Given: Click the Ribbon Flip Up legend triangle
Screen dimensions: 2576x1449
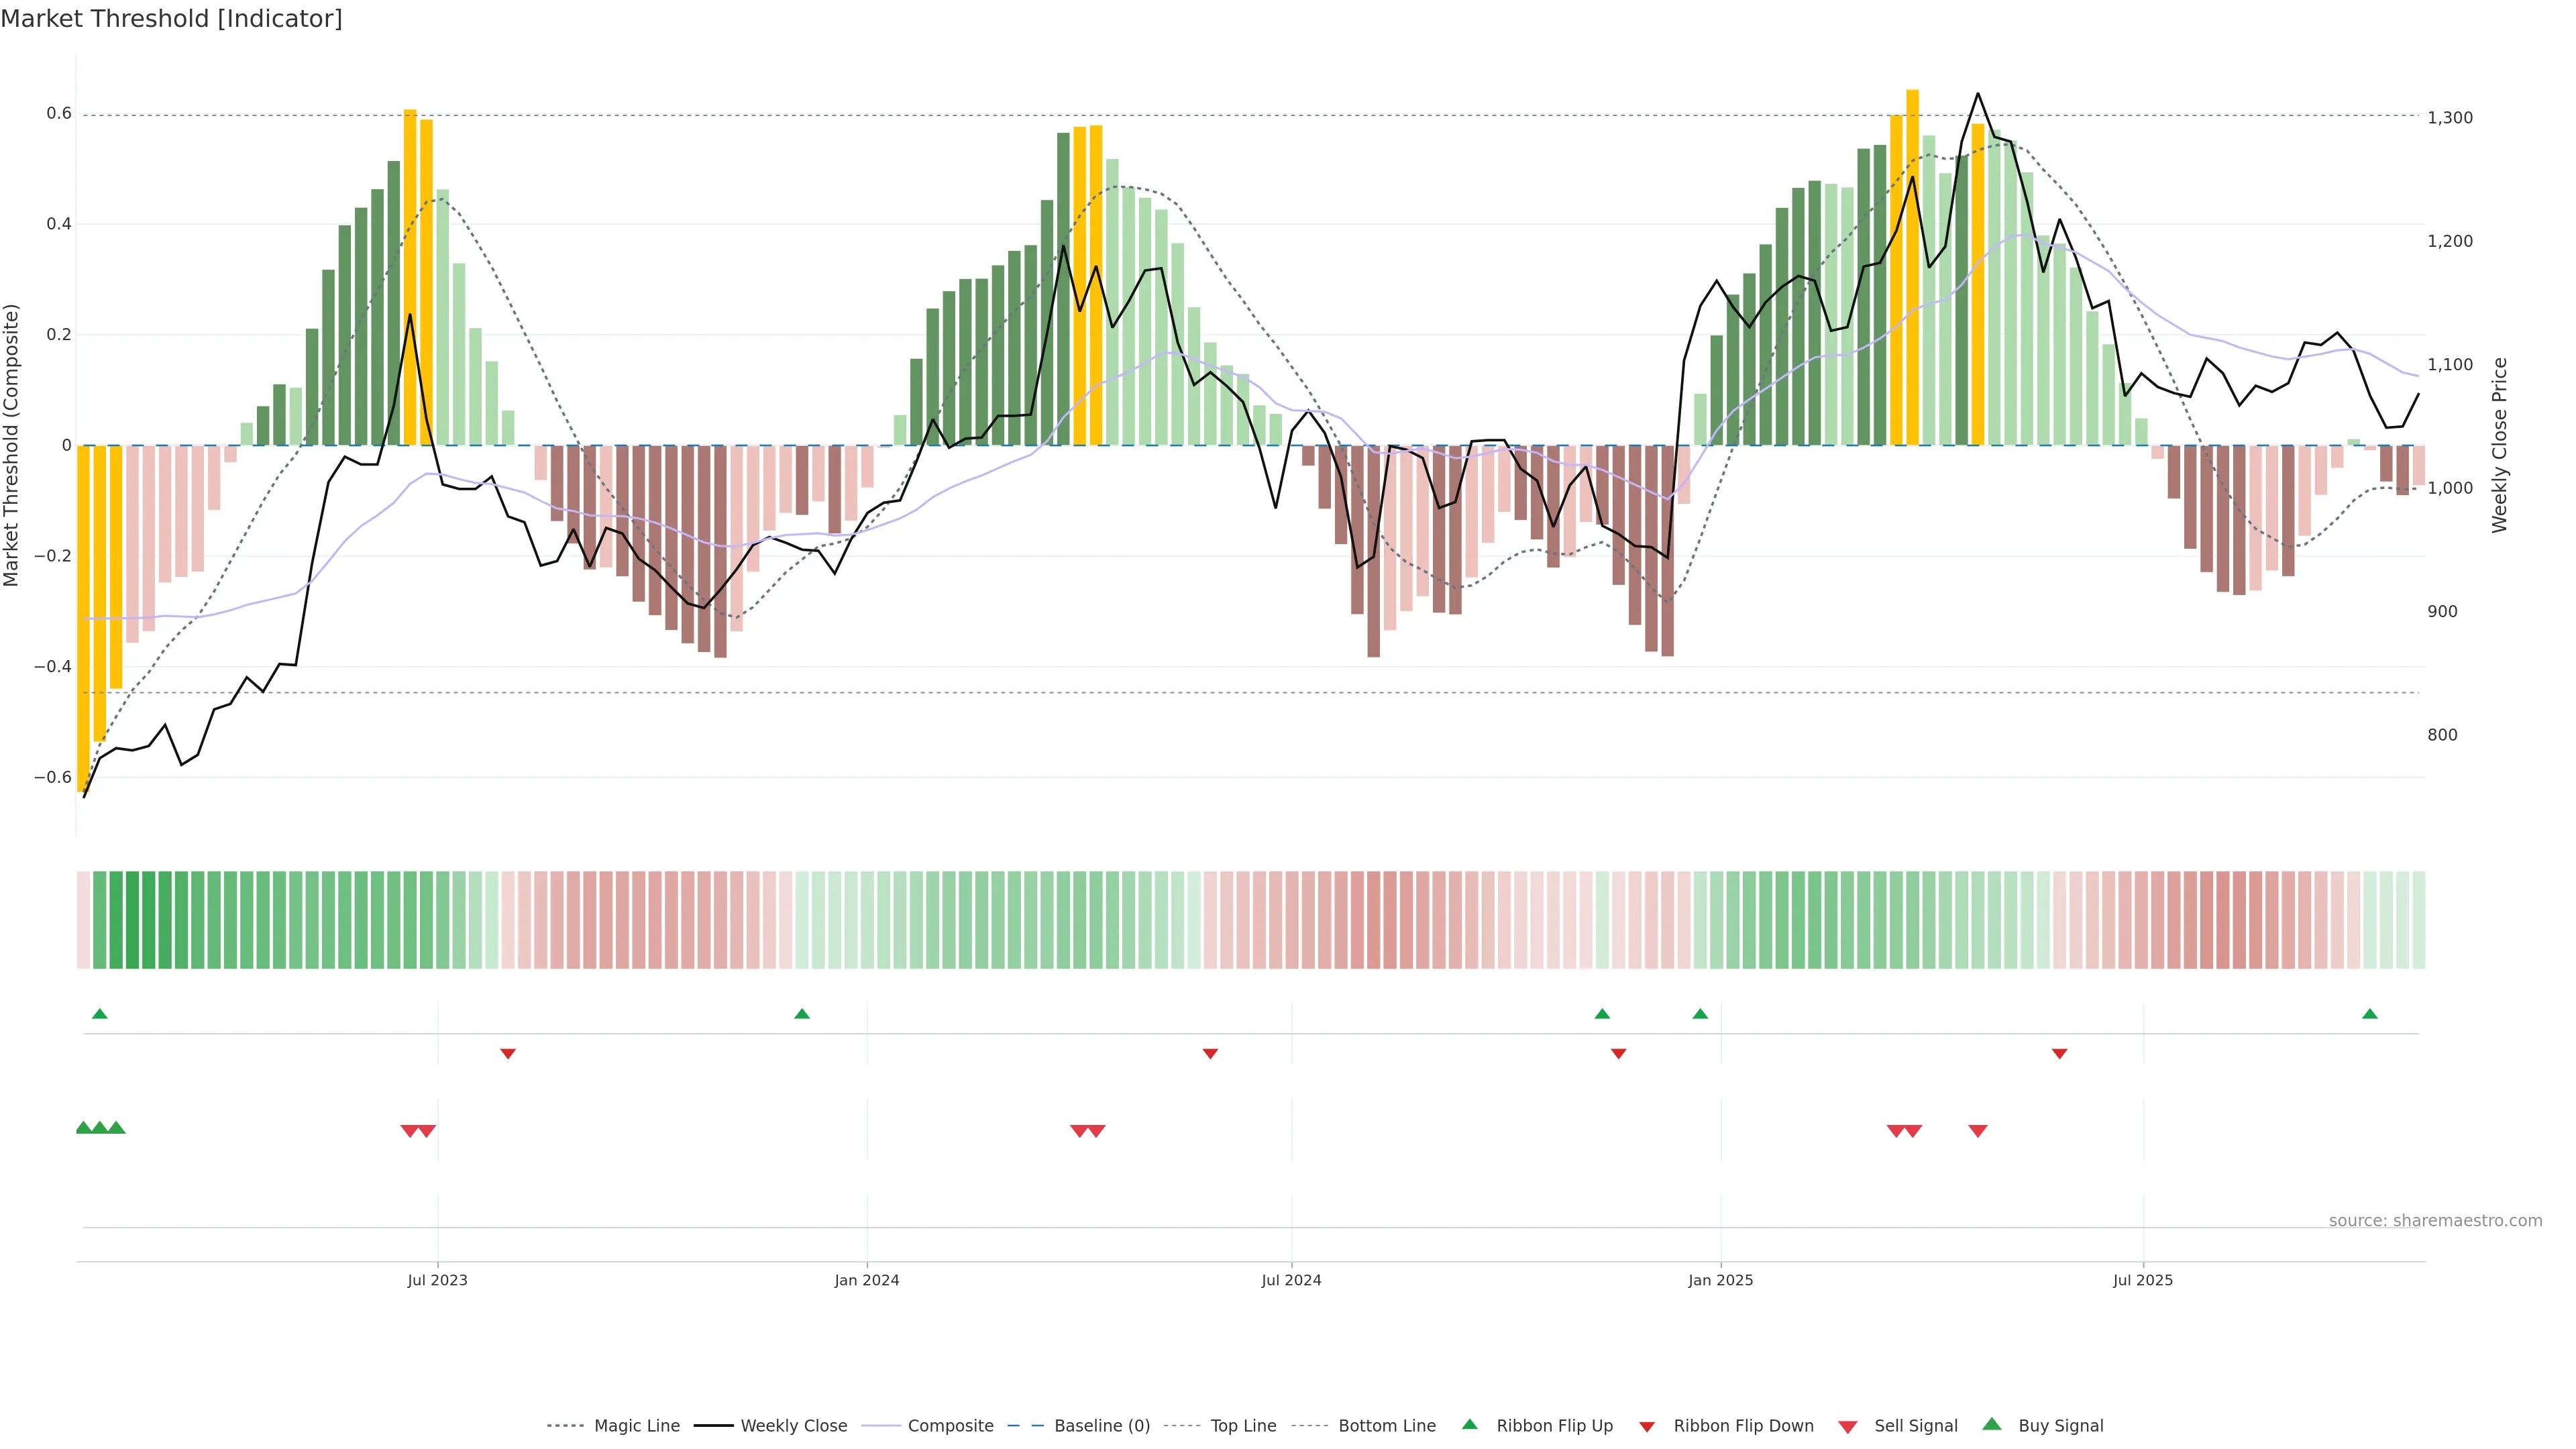Looking at the screenshot, I should pos(1469,1425).
